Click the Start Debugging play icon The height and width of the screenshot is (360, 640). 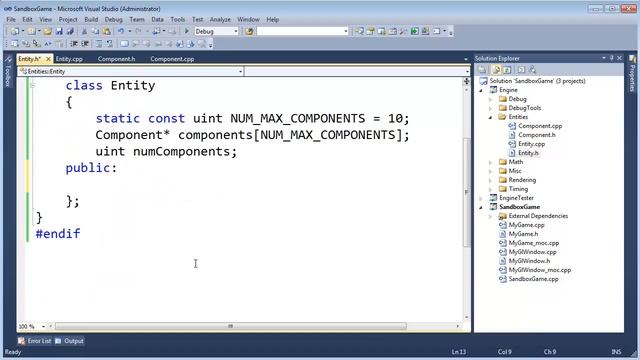pyautogui.click(x=187, y=31)
